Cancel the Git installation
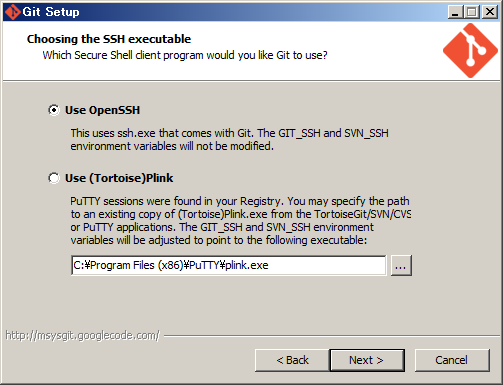 (452, 360)
